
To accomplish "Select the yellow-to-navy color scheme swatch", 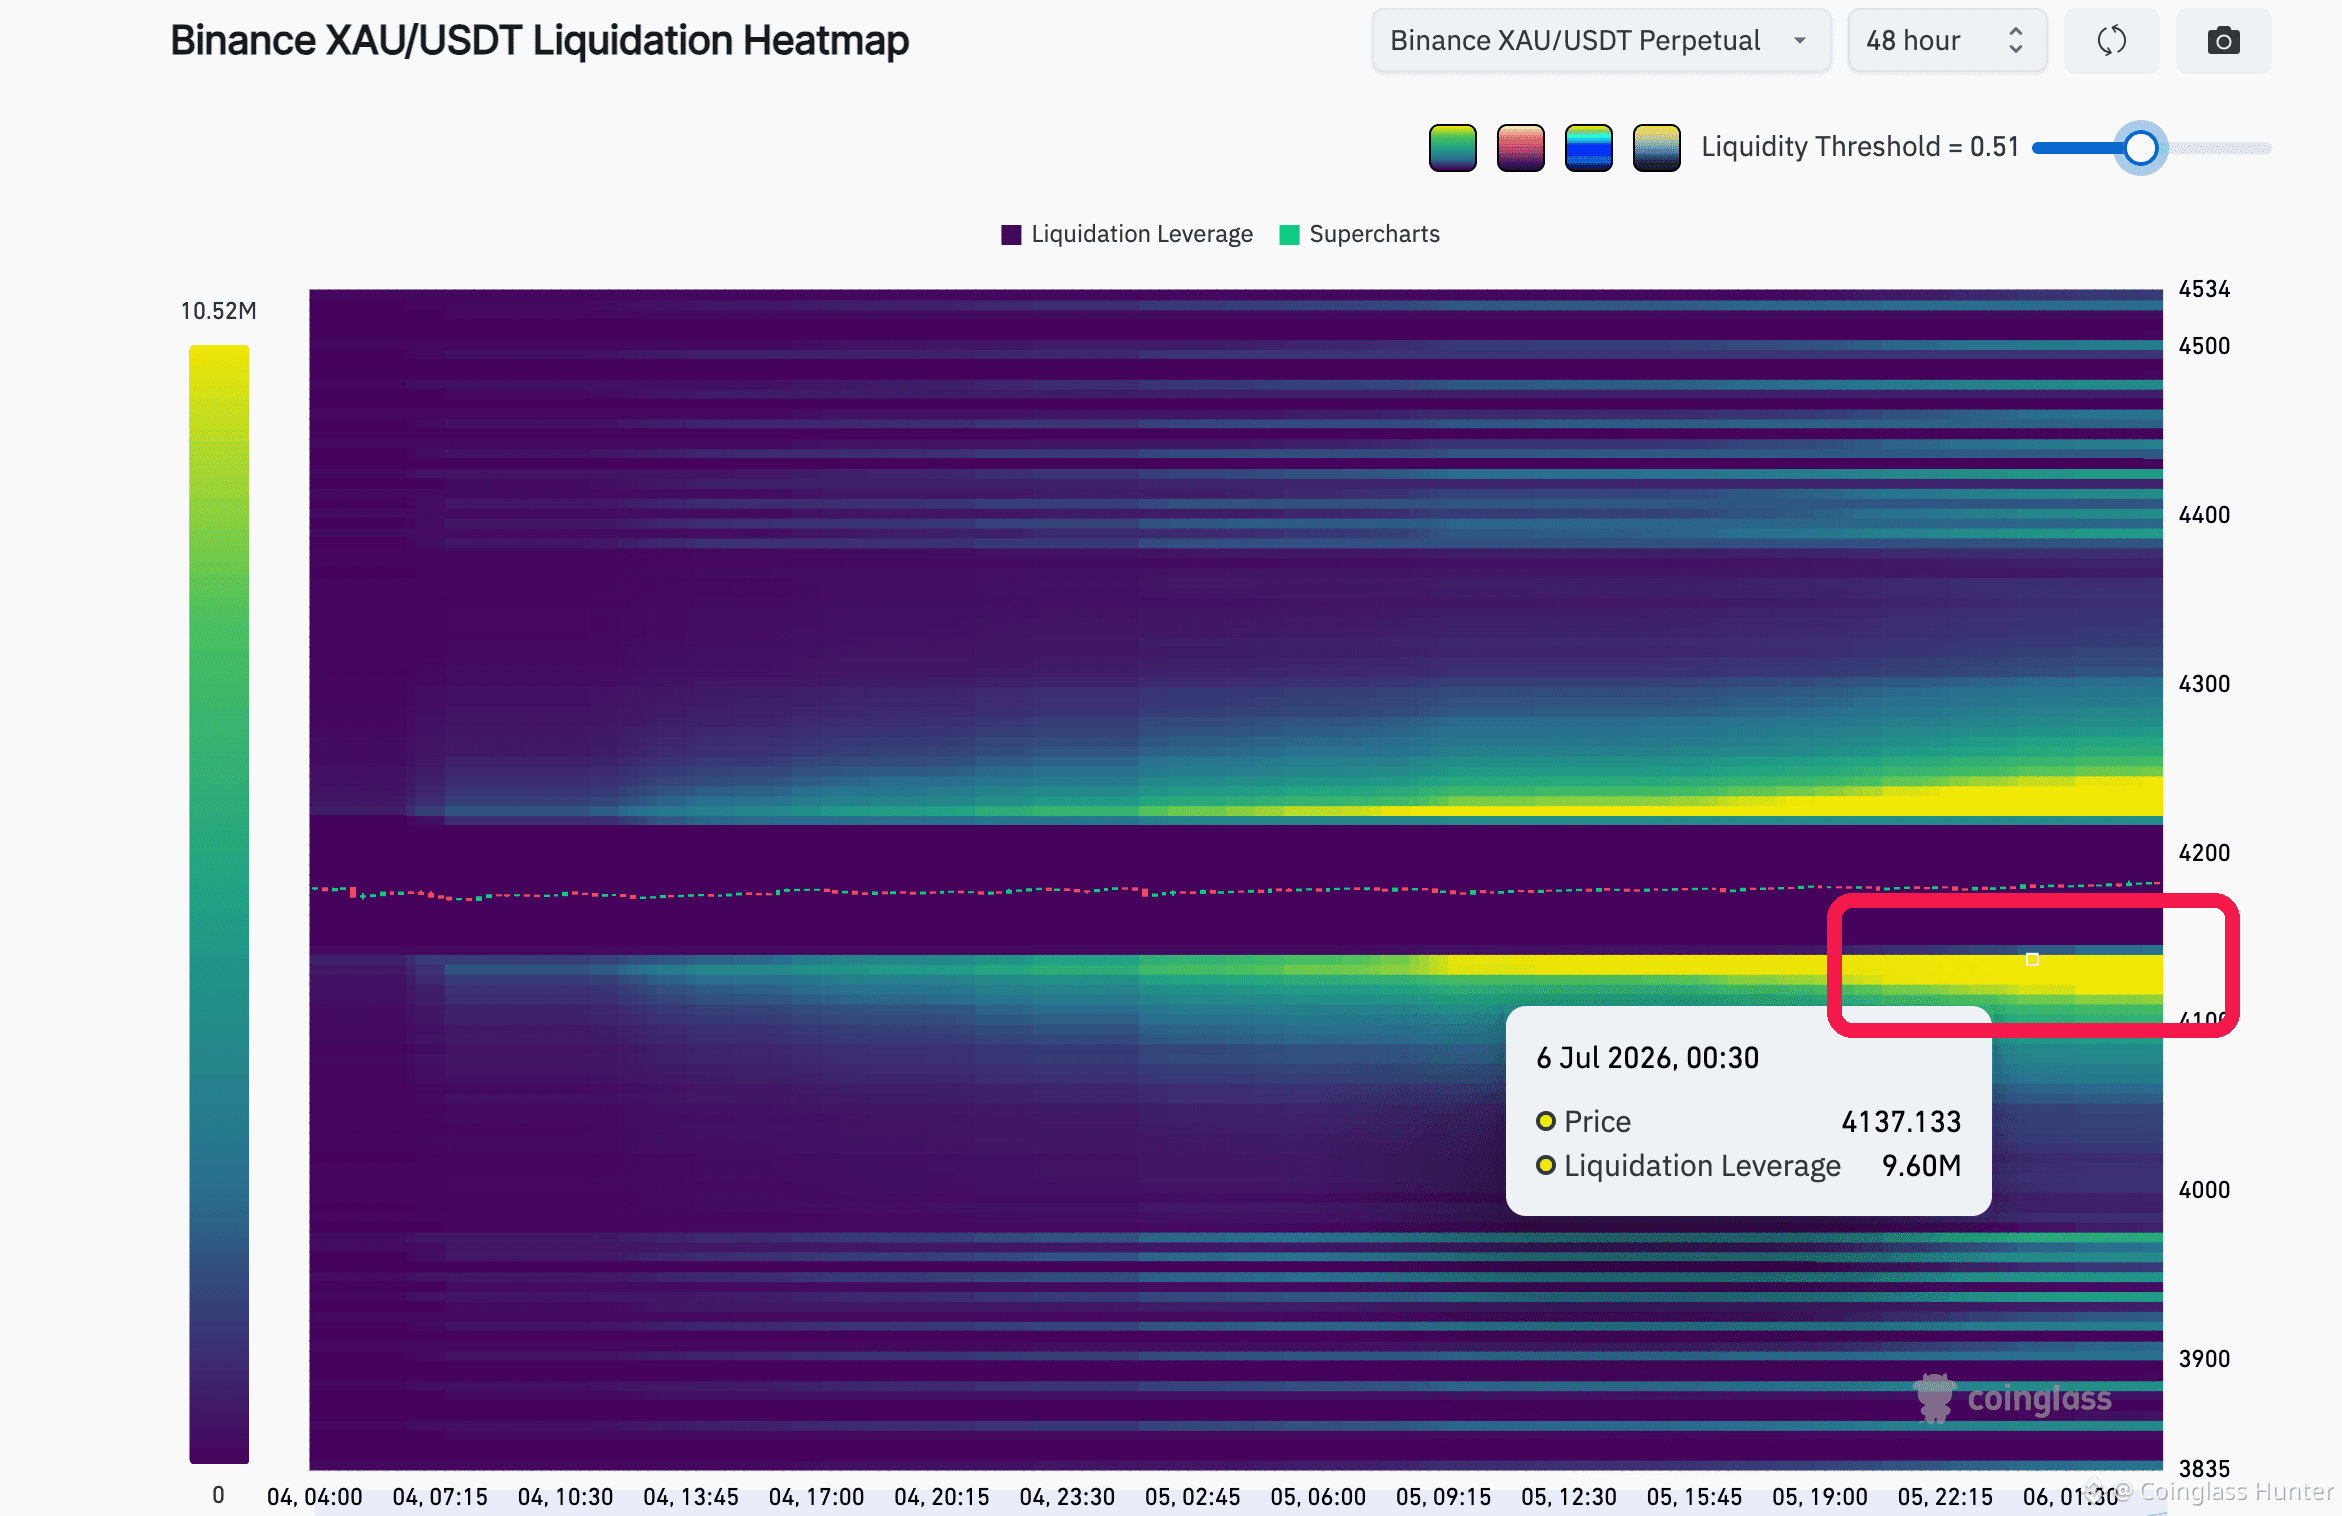I will click(1657, 148).
